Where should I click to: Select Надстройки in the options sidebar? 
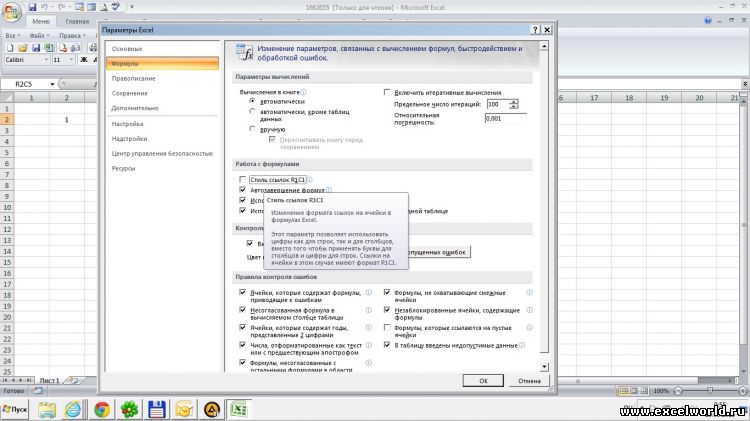pyautogui.click(x=162, y=139)
